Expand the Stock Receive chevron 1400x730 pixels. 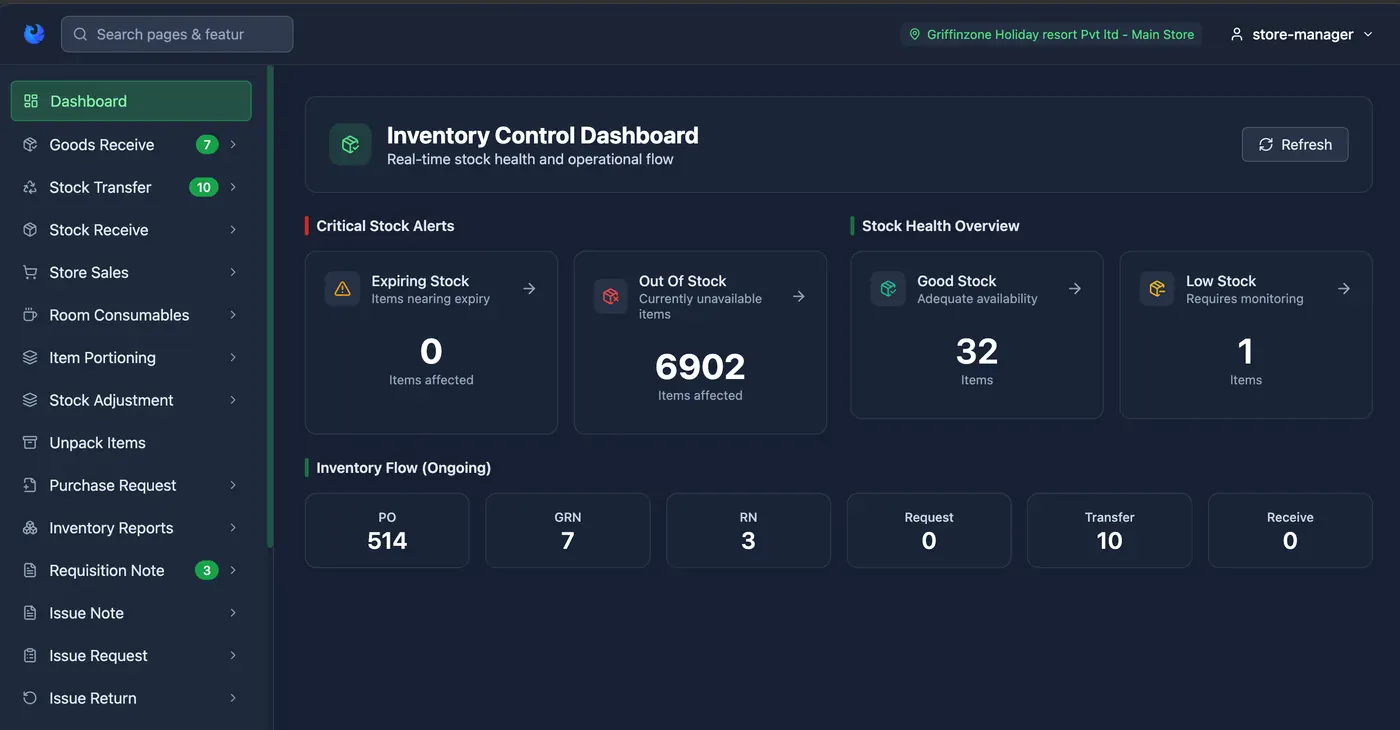(233, 230)
